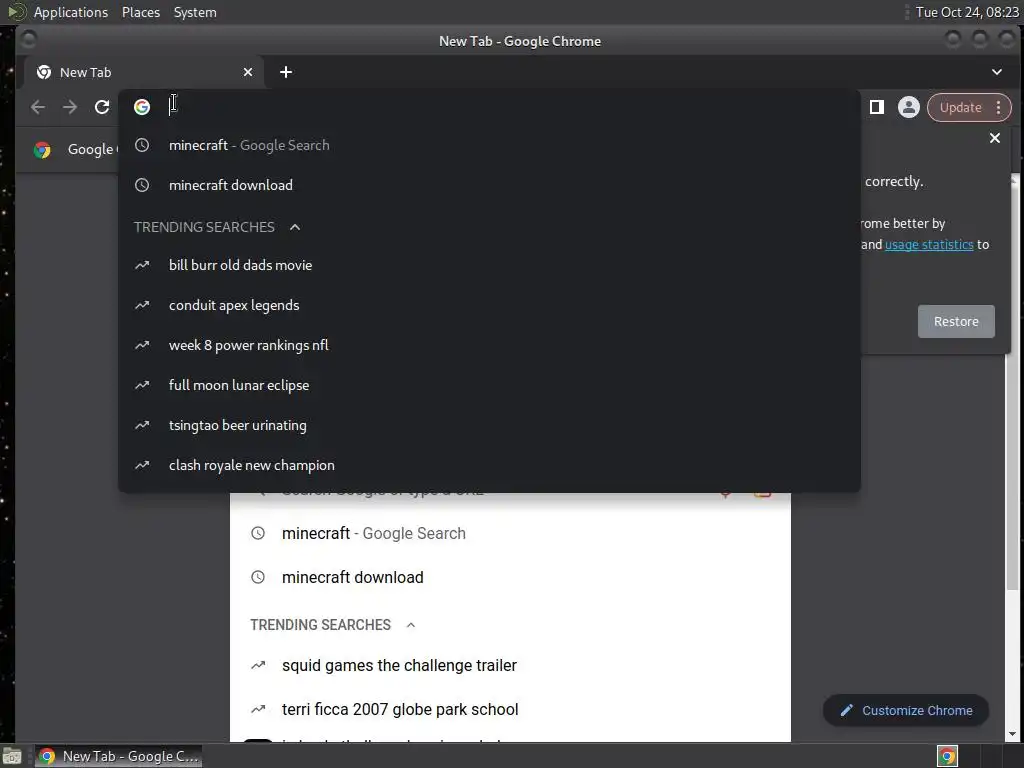1024x768 pixels.
Task: Open the profile avatar menu
Action: 908,107
